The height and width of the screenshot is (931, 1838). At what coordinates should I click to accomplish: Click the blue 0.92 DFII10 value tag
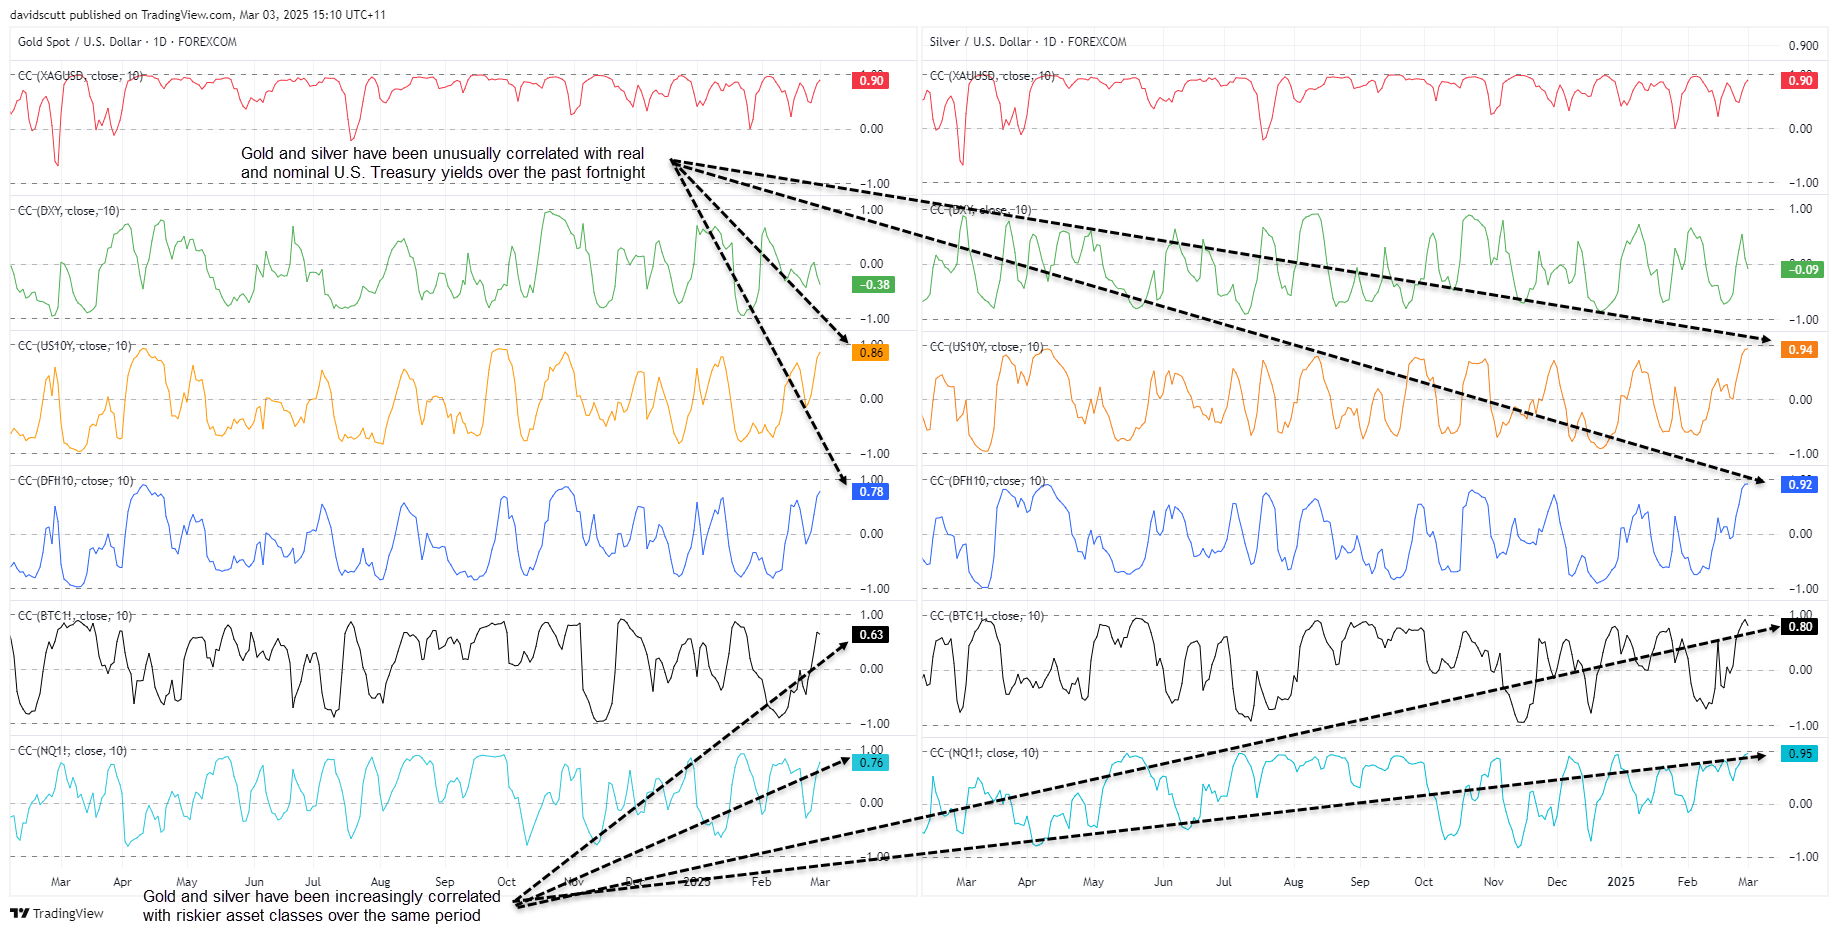point(1800,485)
